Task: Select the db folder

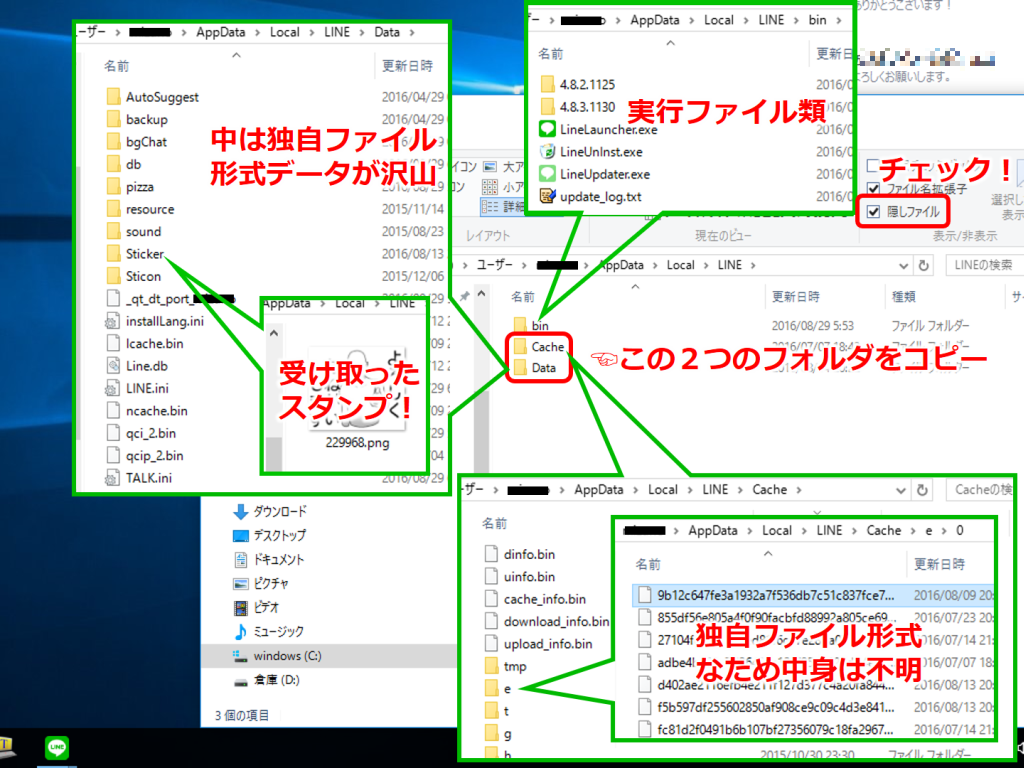Action: tap(124, 165)
